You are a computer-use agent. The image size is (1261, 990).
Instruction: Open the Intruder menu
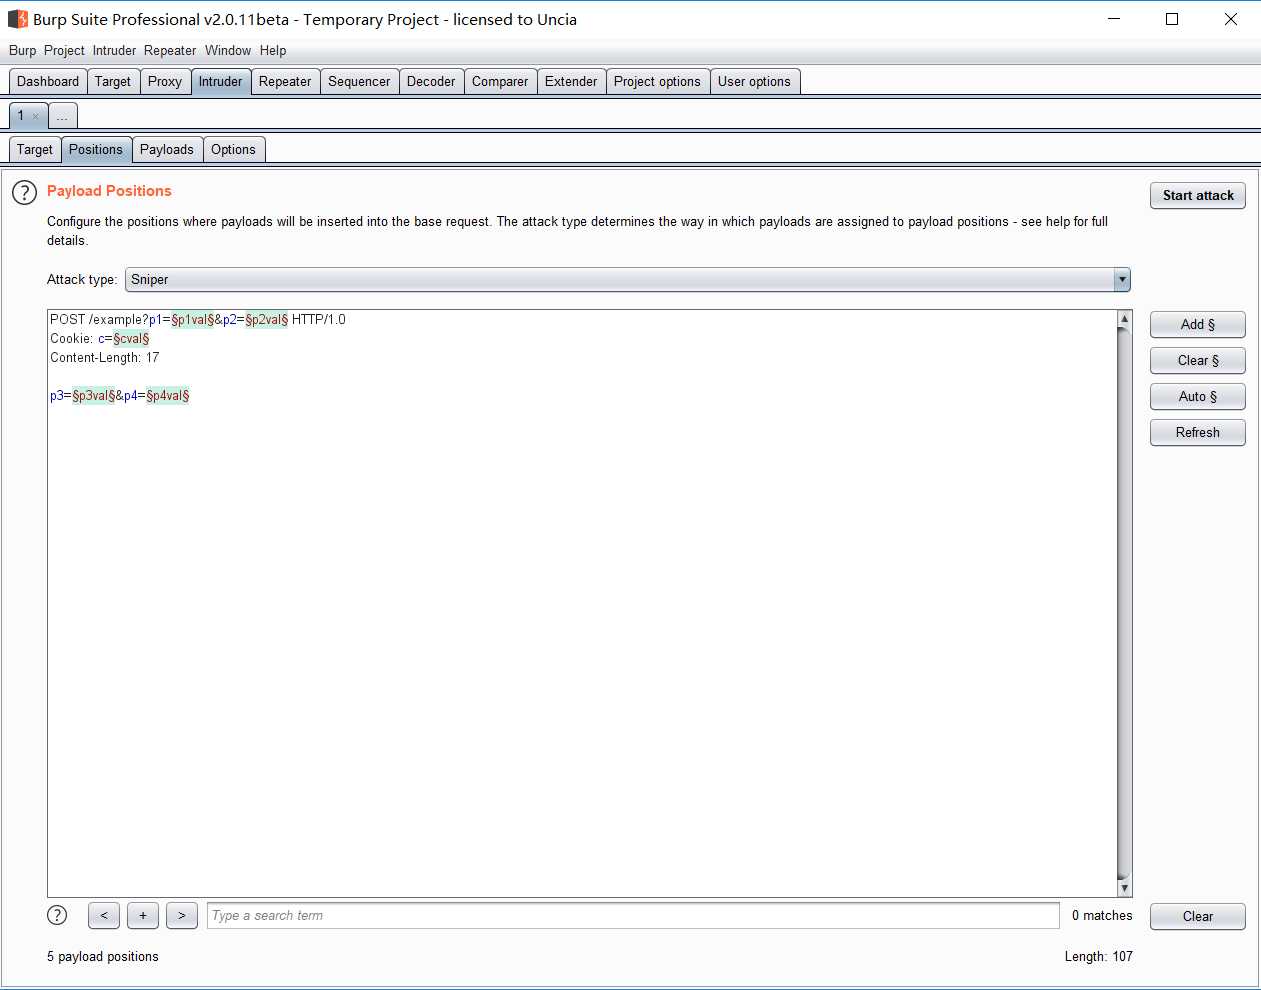(114, 51)
